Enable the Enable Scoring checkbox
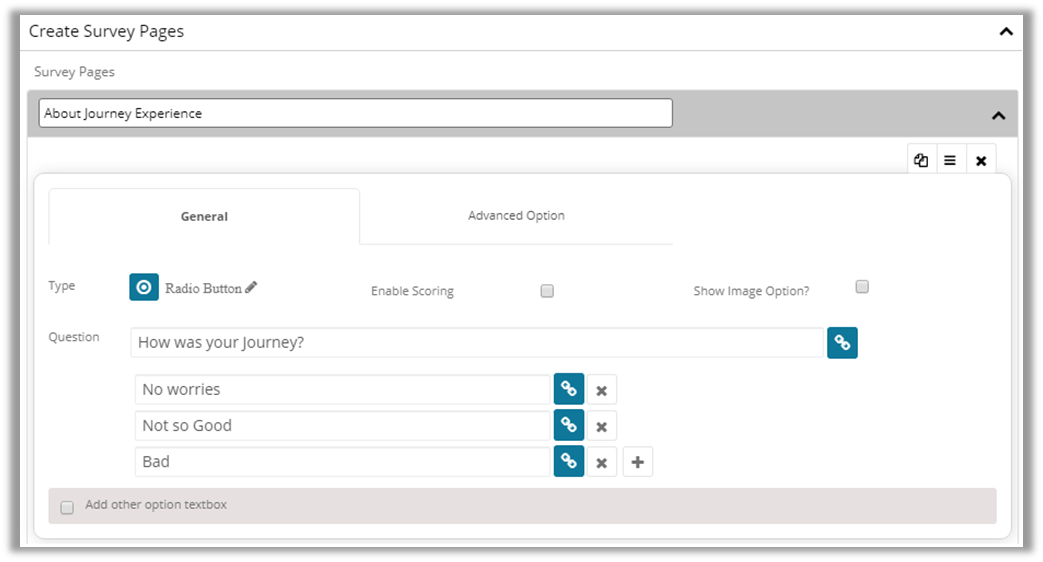Screen dimensions: 1043x562 pyautogui.click(x=547, y=291)
